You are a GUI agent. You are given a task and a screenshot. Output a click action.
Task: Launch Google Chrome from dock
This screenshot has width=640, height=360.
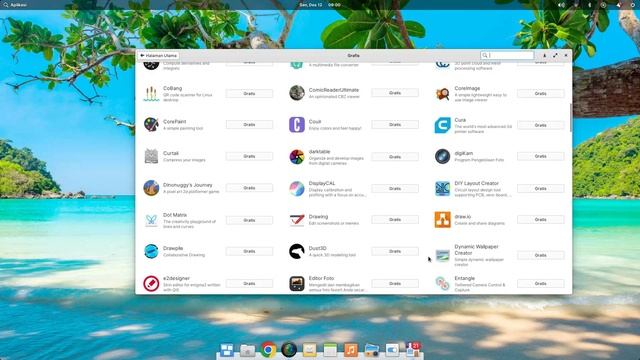(x=268, y=350)
